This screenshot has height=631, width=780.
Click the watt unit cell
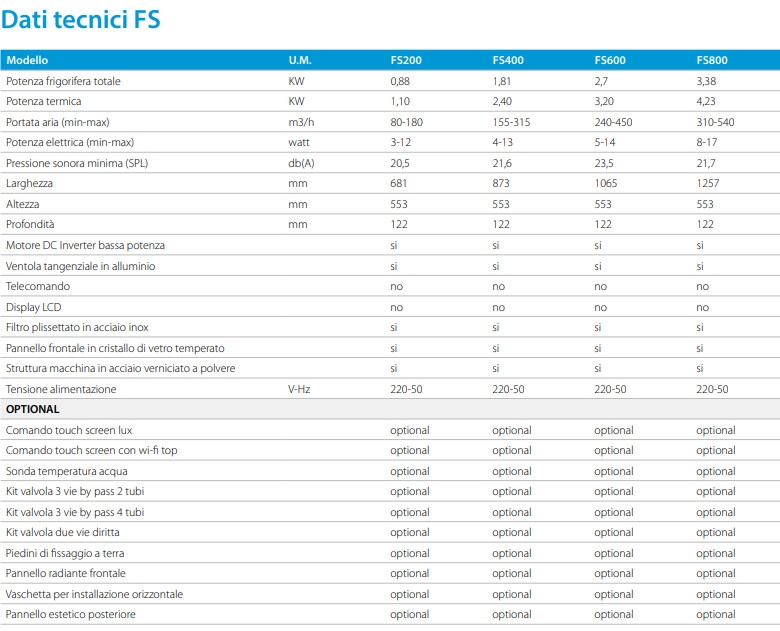[x=299, y=142]
